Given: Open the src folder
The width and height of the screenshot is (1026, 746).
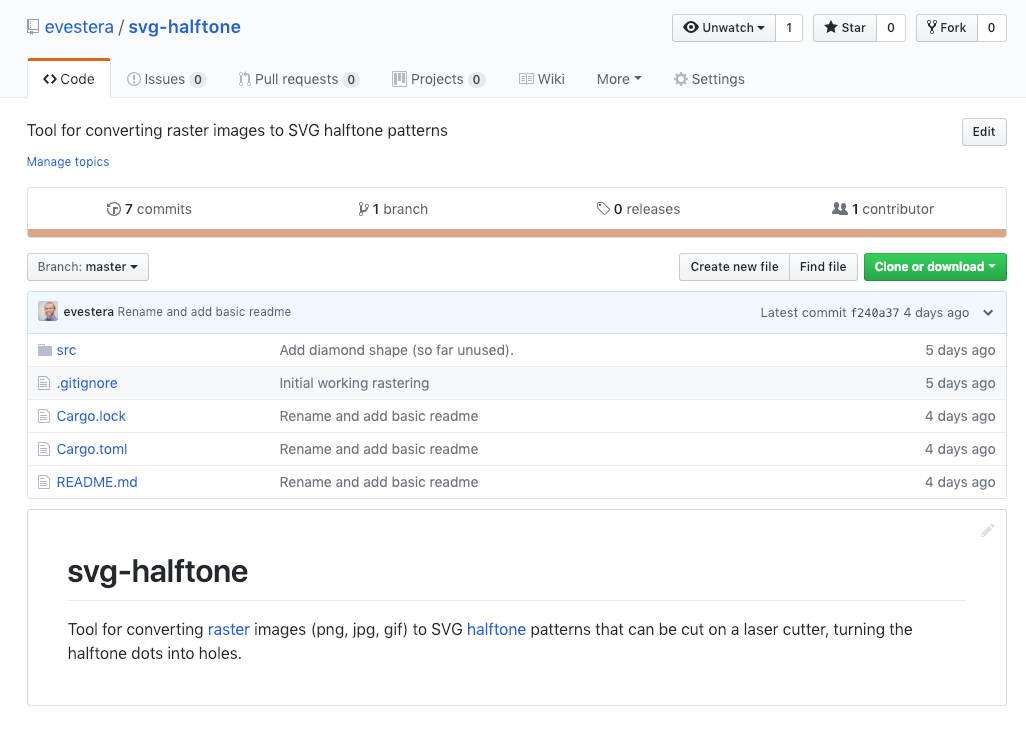Looking at the screenshot, I should [66, 350].
